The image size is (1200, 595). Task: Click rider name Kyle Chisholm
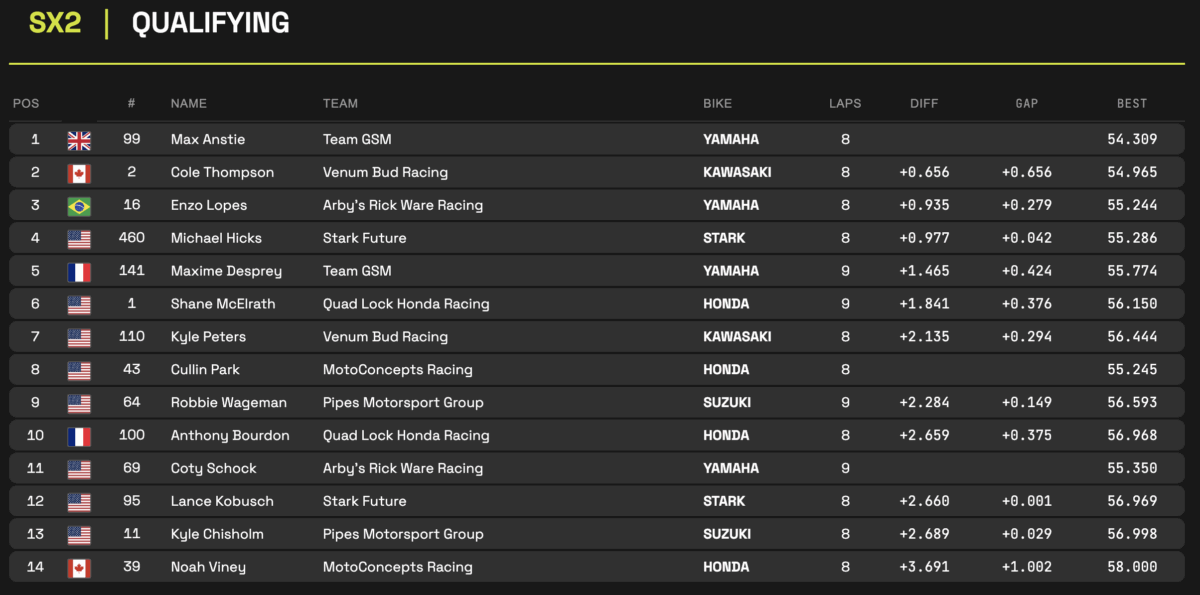[x=217, y=534]
